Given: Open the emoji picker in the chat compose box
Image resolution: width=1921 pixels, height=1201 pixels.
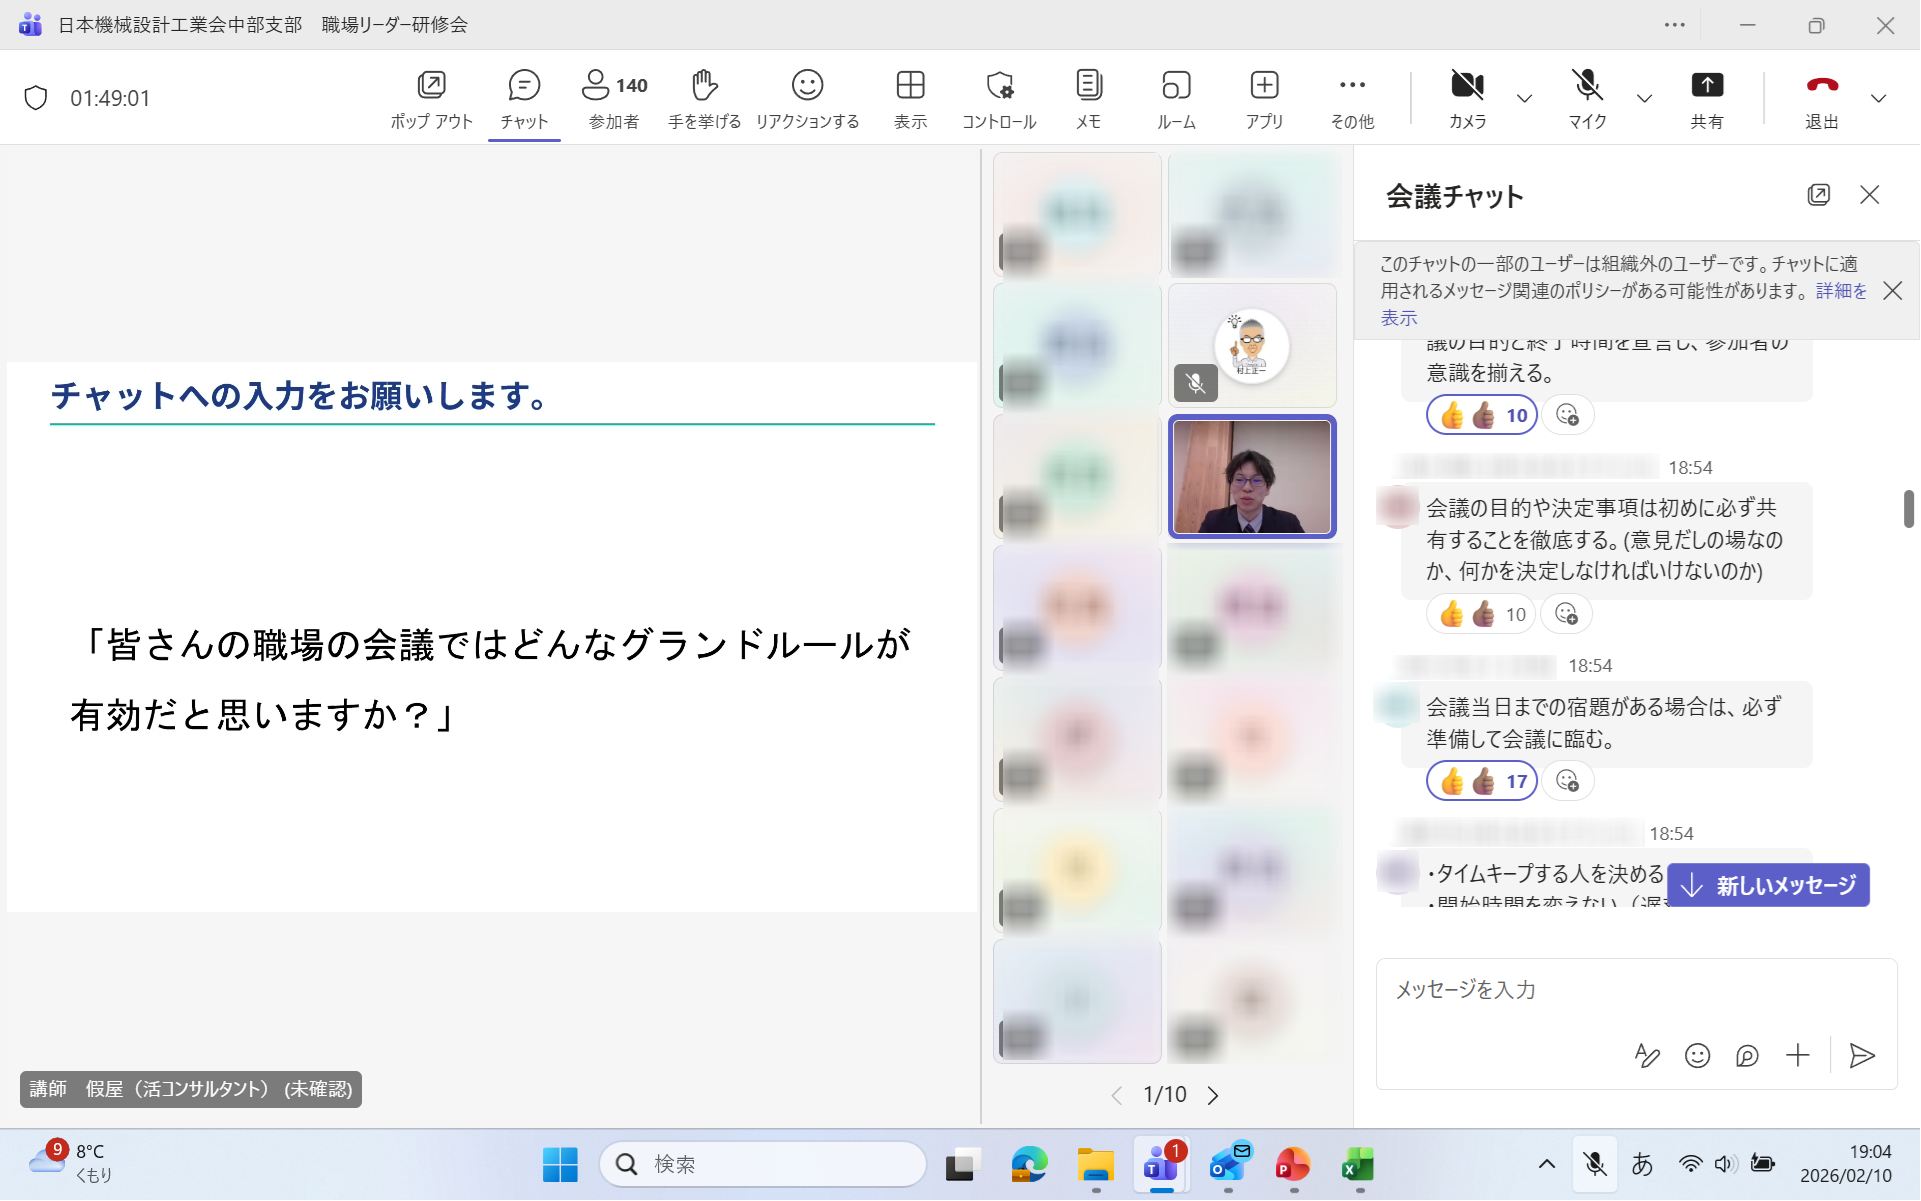Looking at the screenshot, I should pyautogui.click(x=1697, y=1055).
